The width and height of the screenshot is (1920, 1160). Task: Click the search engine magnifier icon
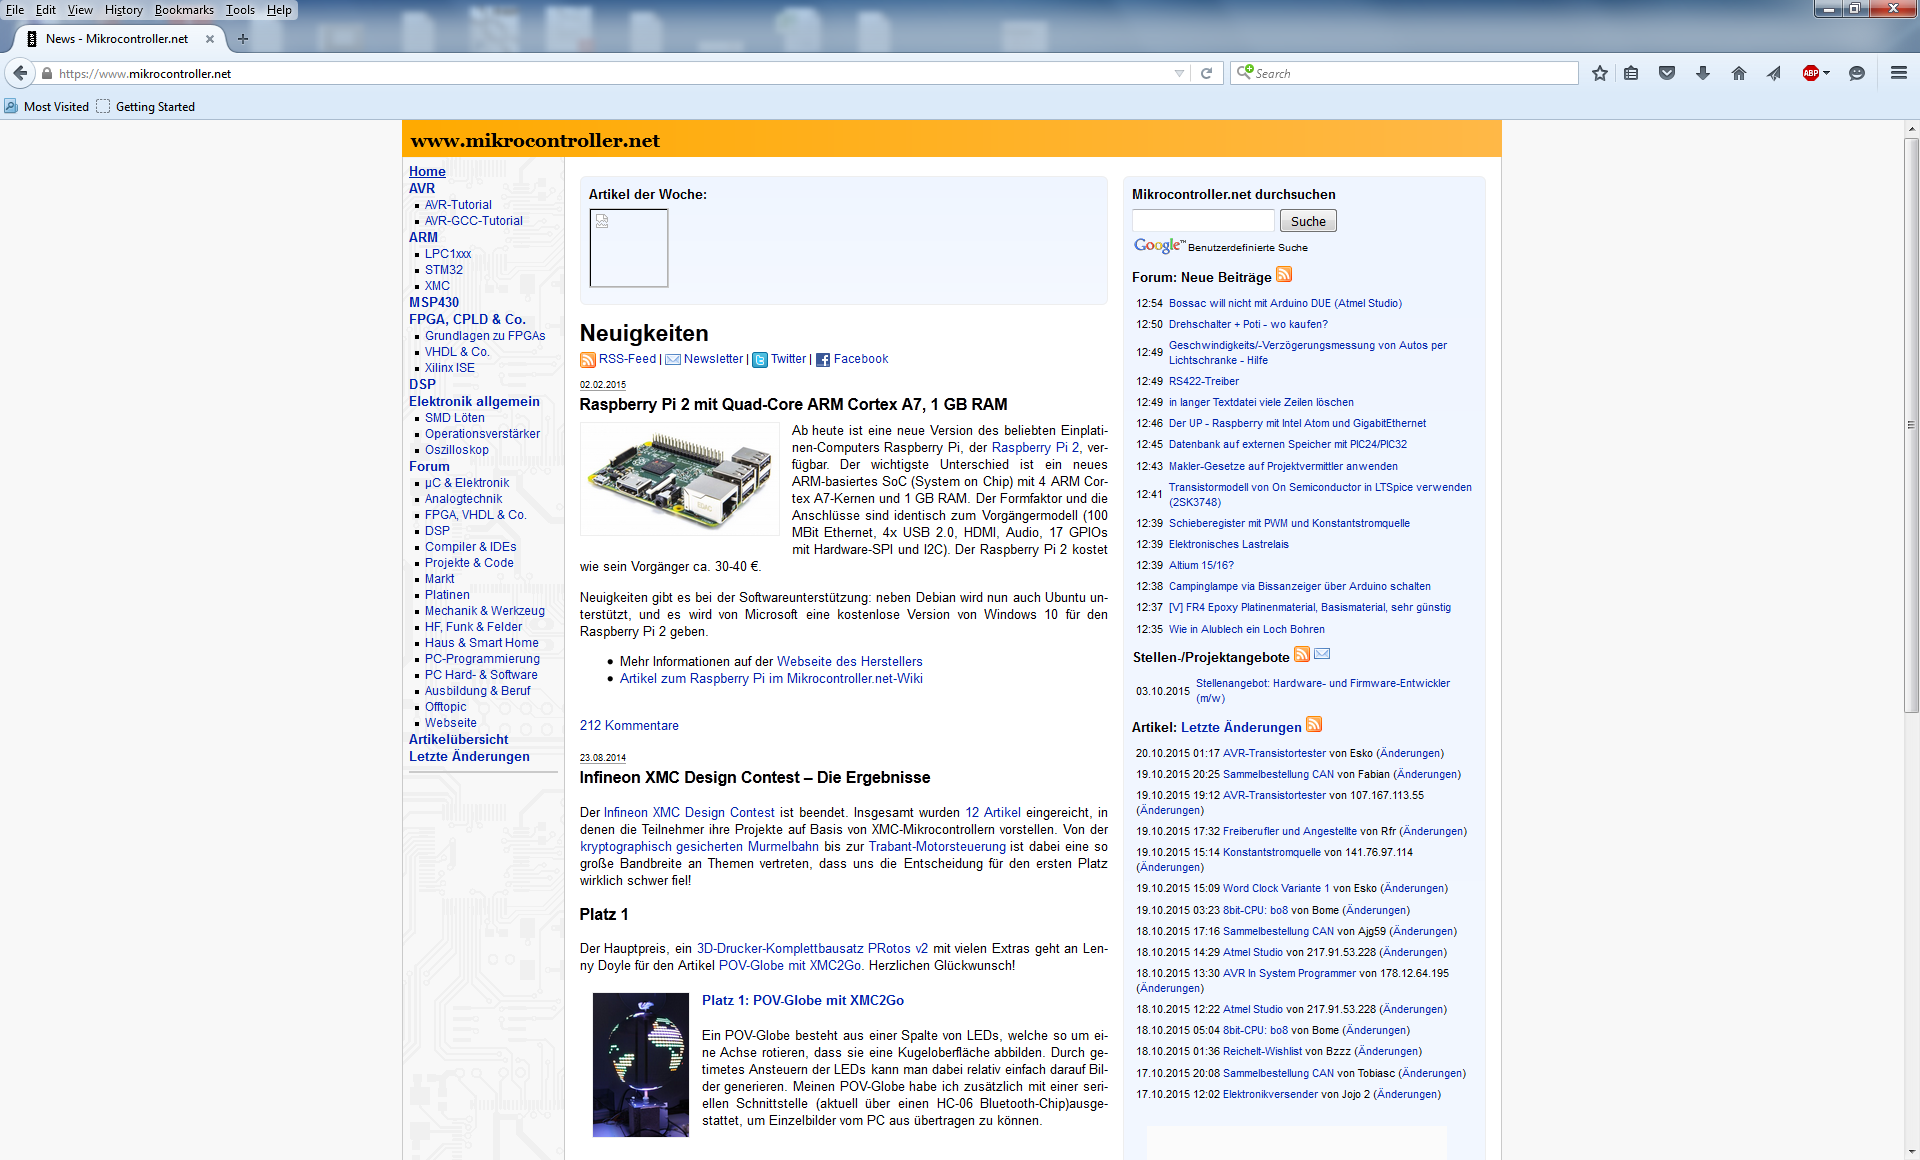click(1244, 72)
